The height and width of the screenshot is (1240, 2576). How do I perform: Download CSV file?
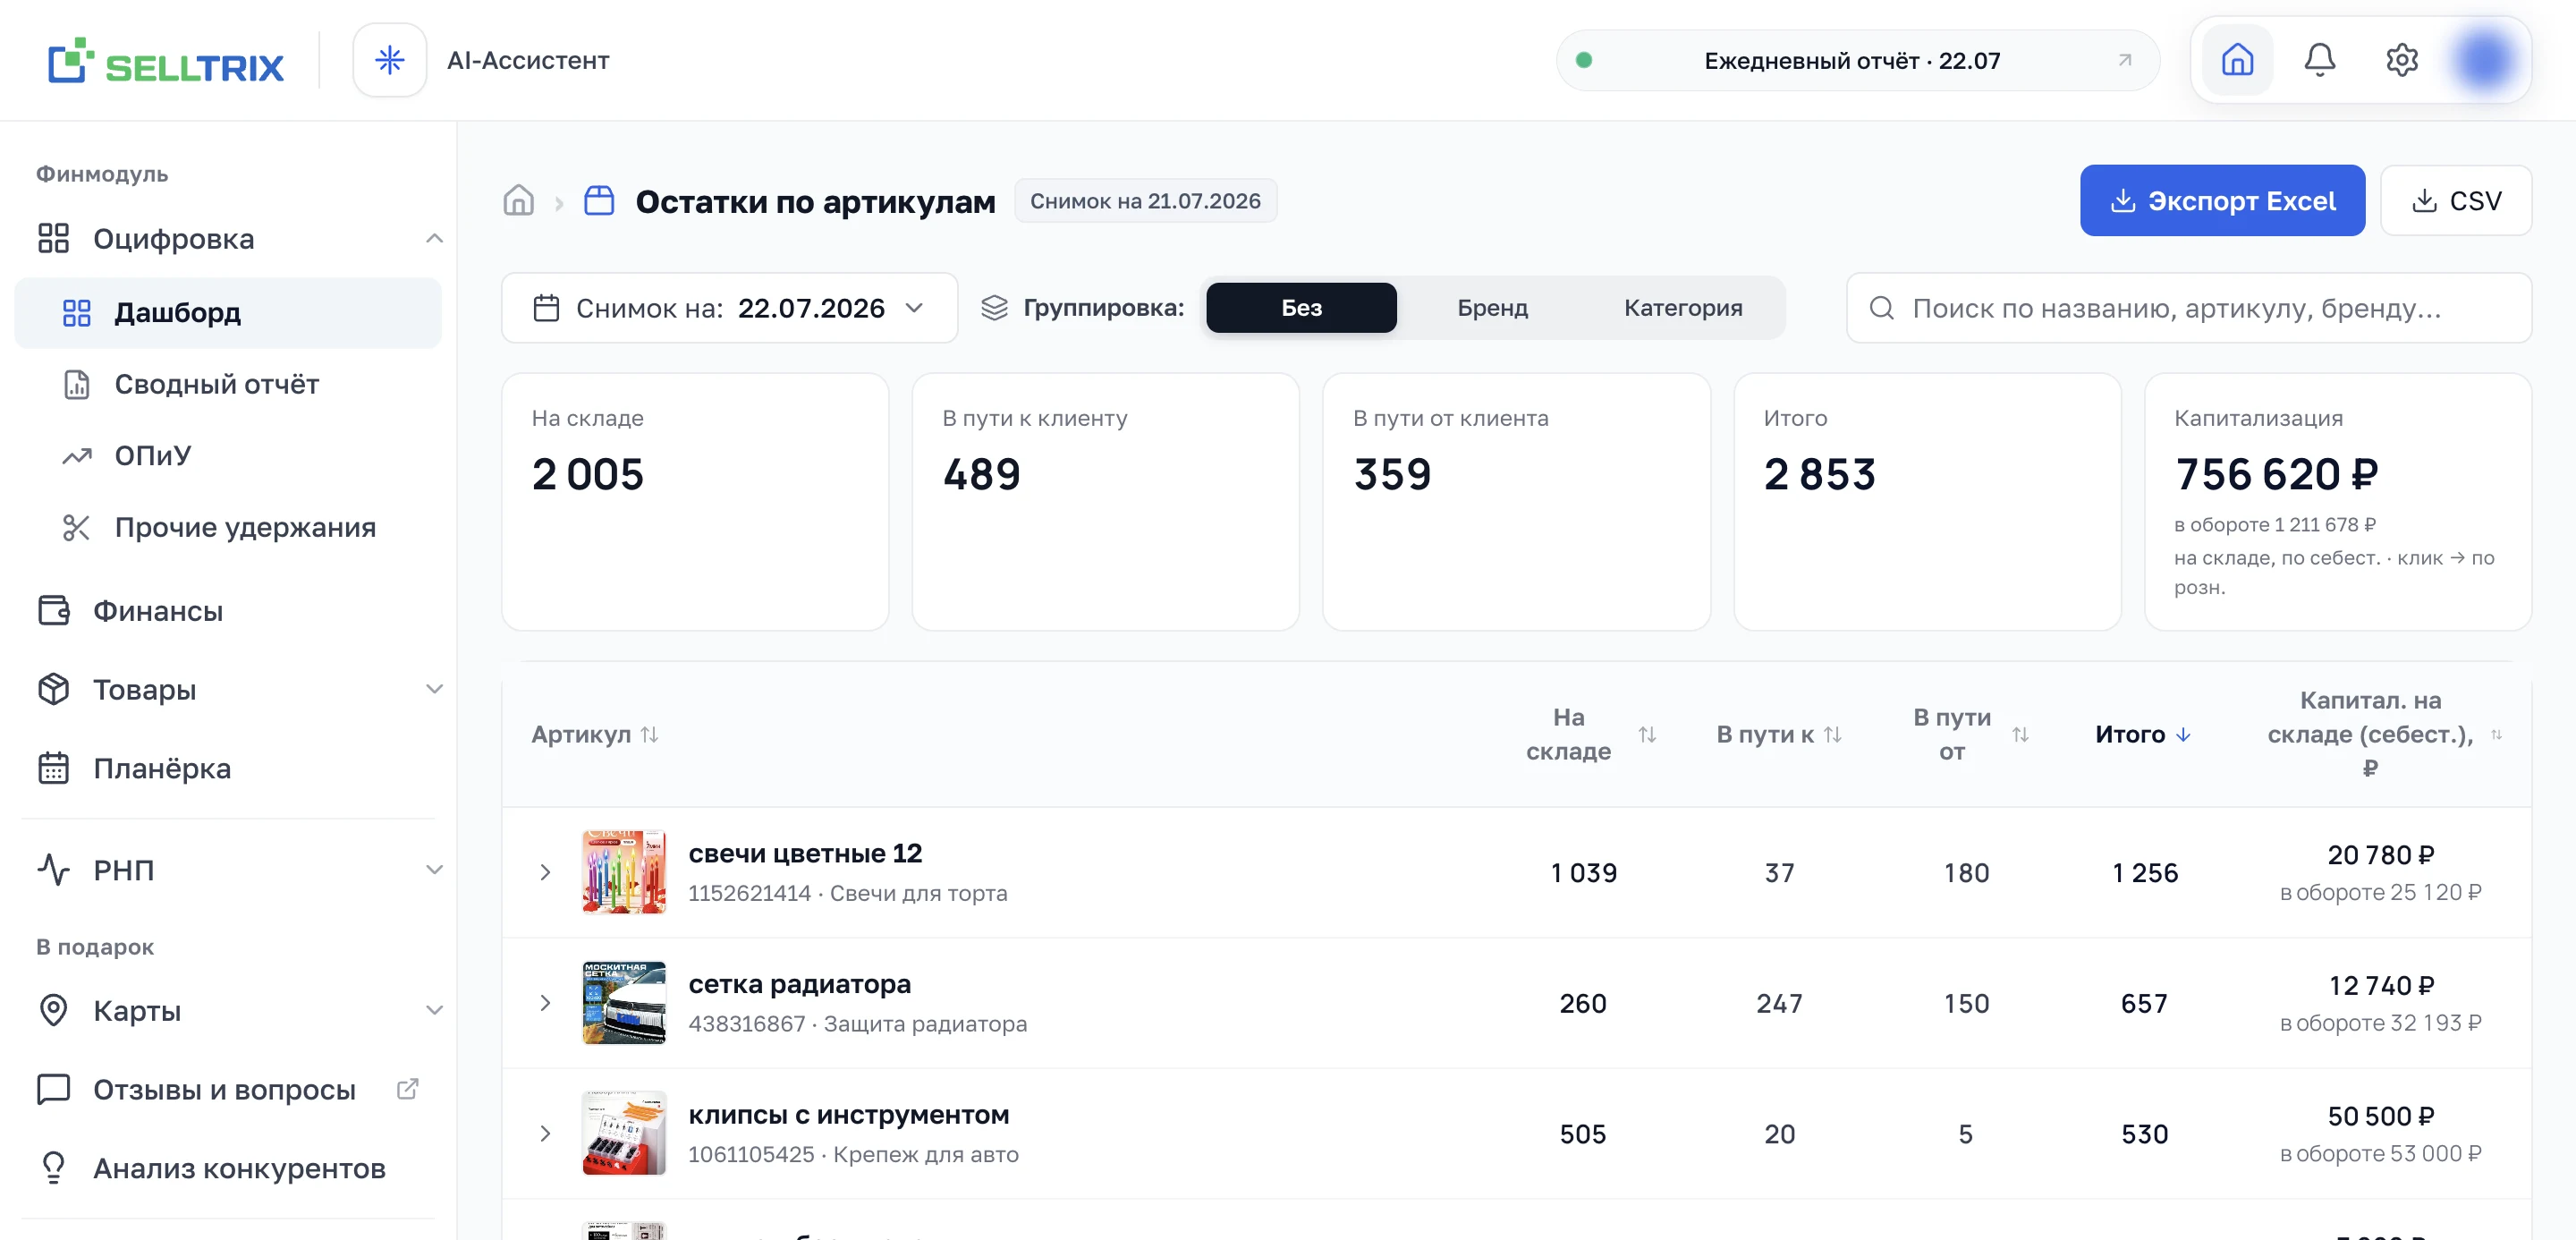(2456, 201)
